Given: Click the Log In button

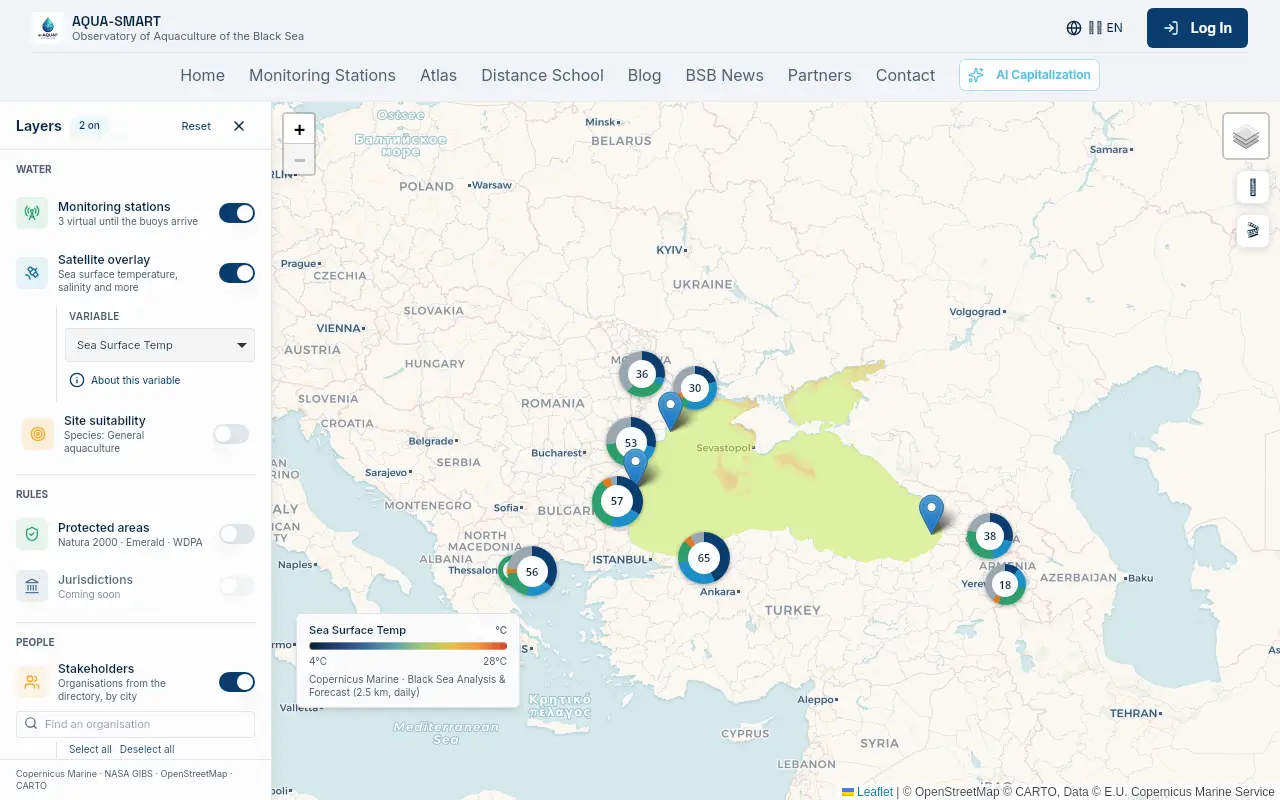Looking at the screenshot, I should point(1197,28).
